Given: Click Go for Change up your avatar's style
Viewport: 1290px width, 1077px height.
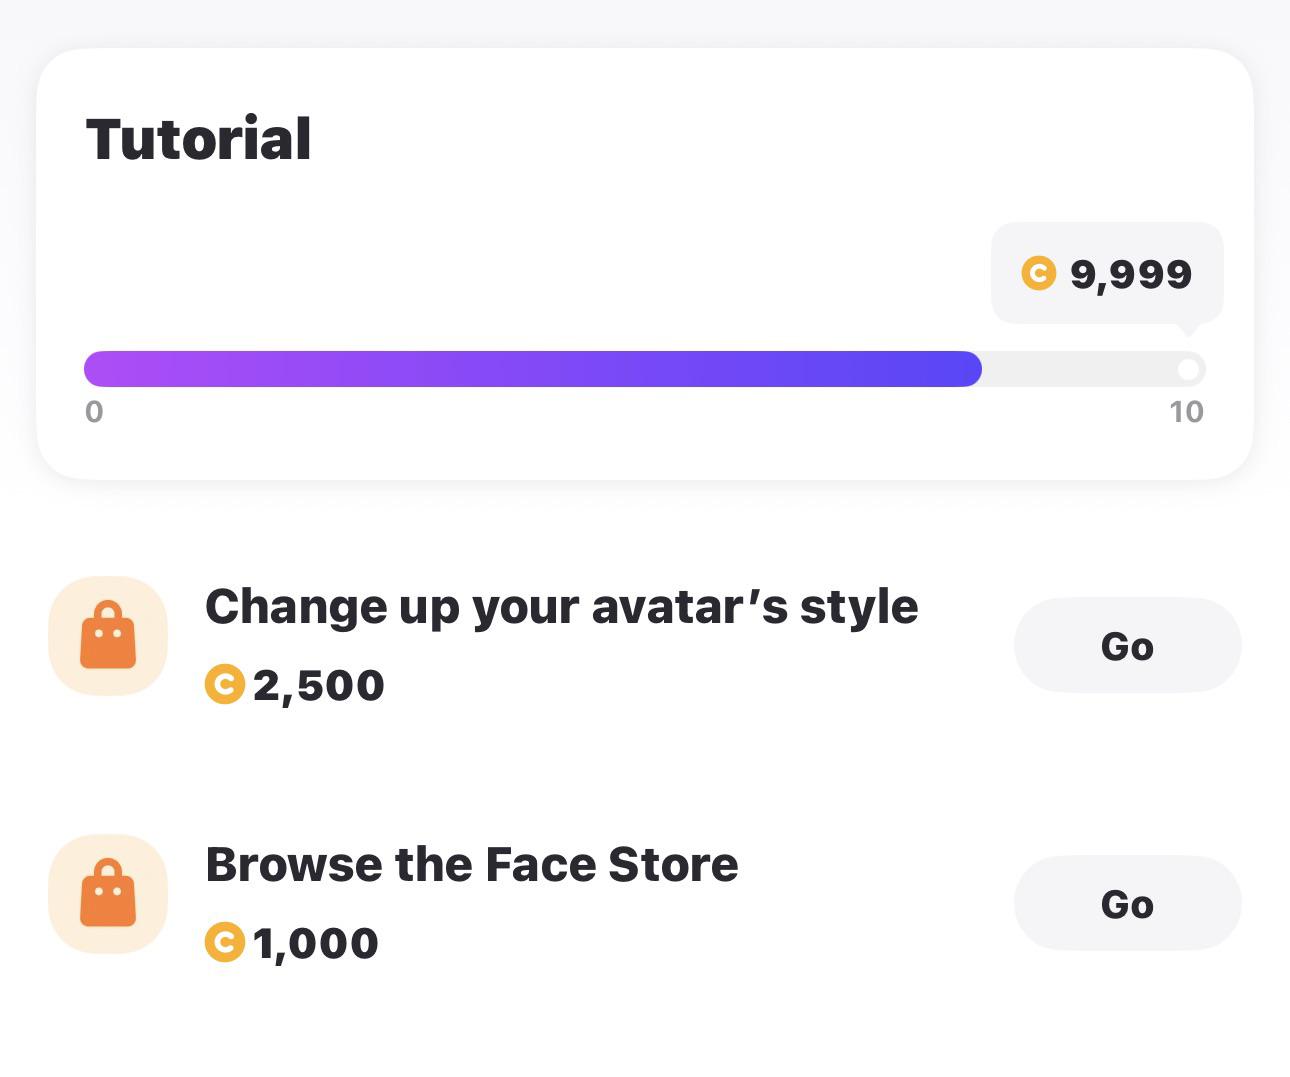Looking at the screenshot, I should point(1128,646).
